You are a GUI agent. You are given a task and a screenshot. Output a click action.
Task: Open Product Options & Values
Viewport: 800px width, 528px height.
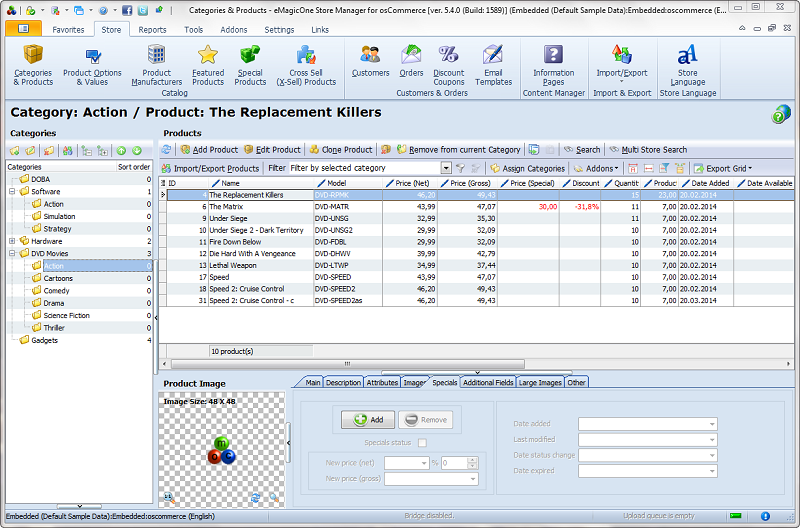click(x=92, y=65)
